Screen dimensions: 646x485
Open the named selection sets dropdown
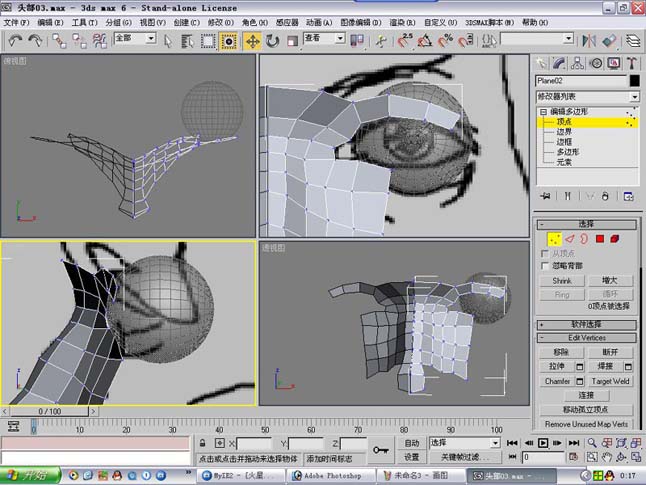(x=569, y=39)
